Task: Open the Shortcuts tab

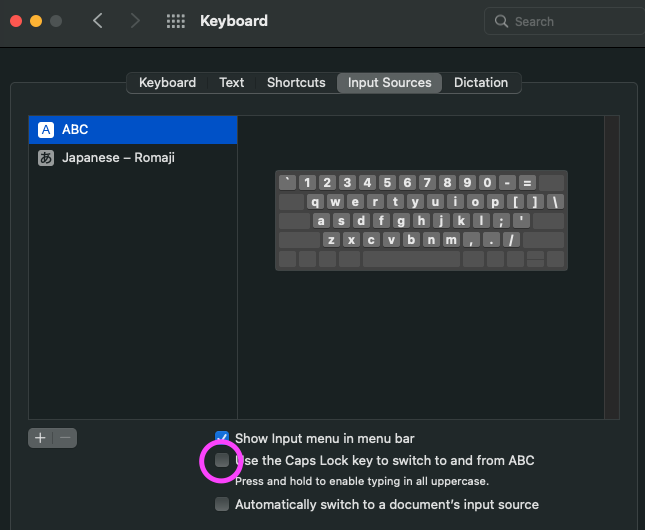Action: pos(296,83)
